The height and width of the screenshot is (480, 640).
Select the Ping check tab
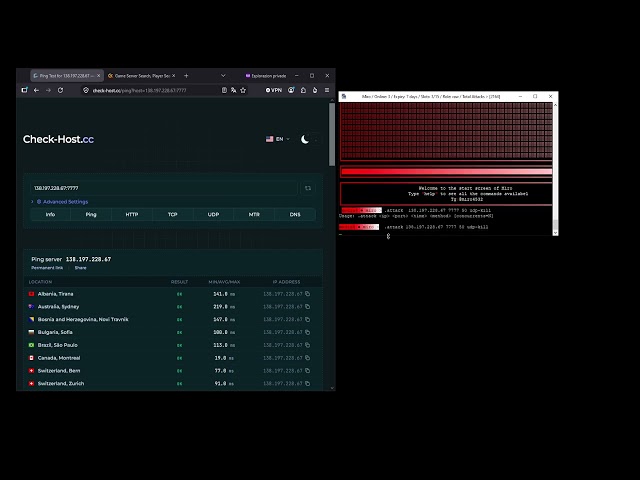pyautogui.click(x=91, y=214)
